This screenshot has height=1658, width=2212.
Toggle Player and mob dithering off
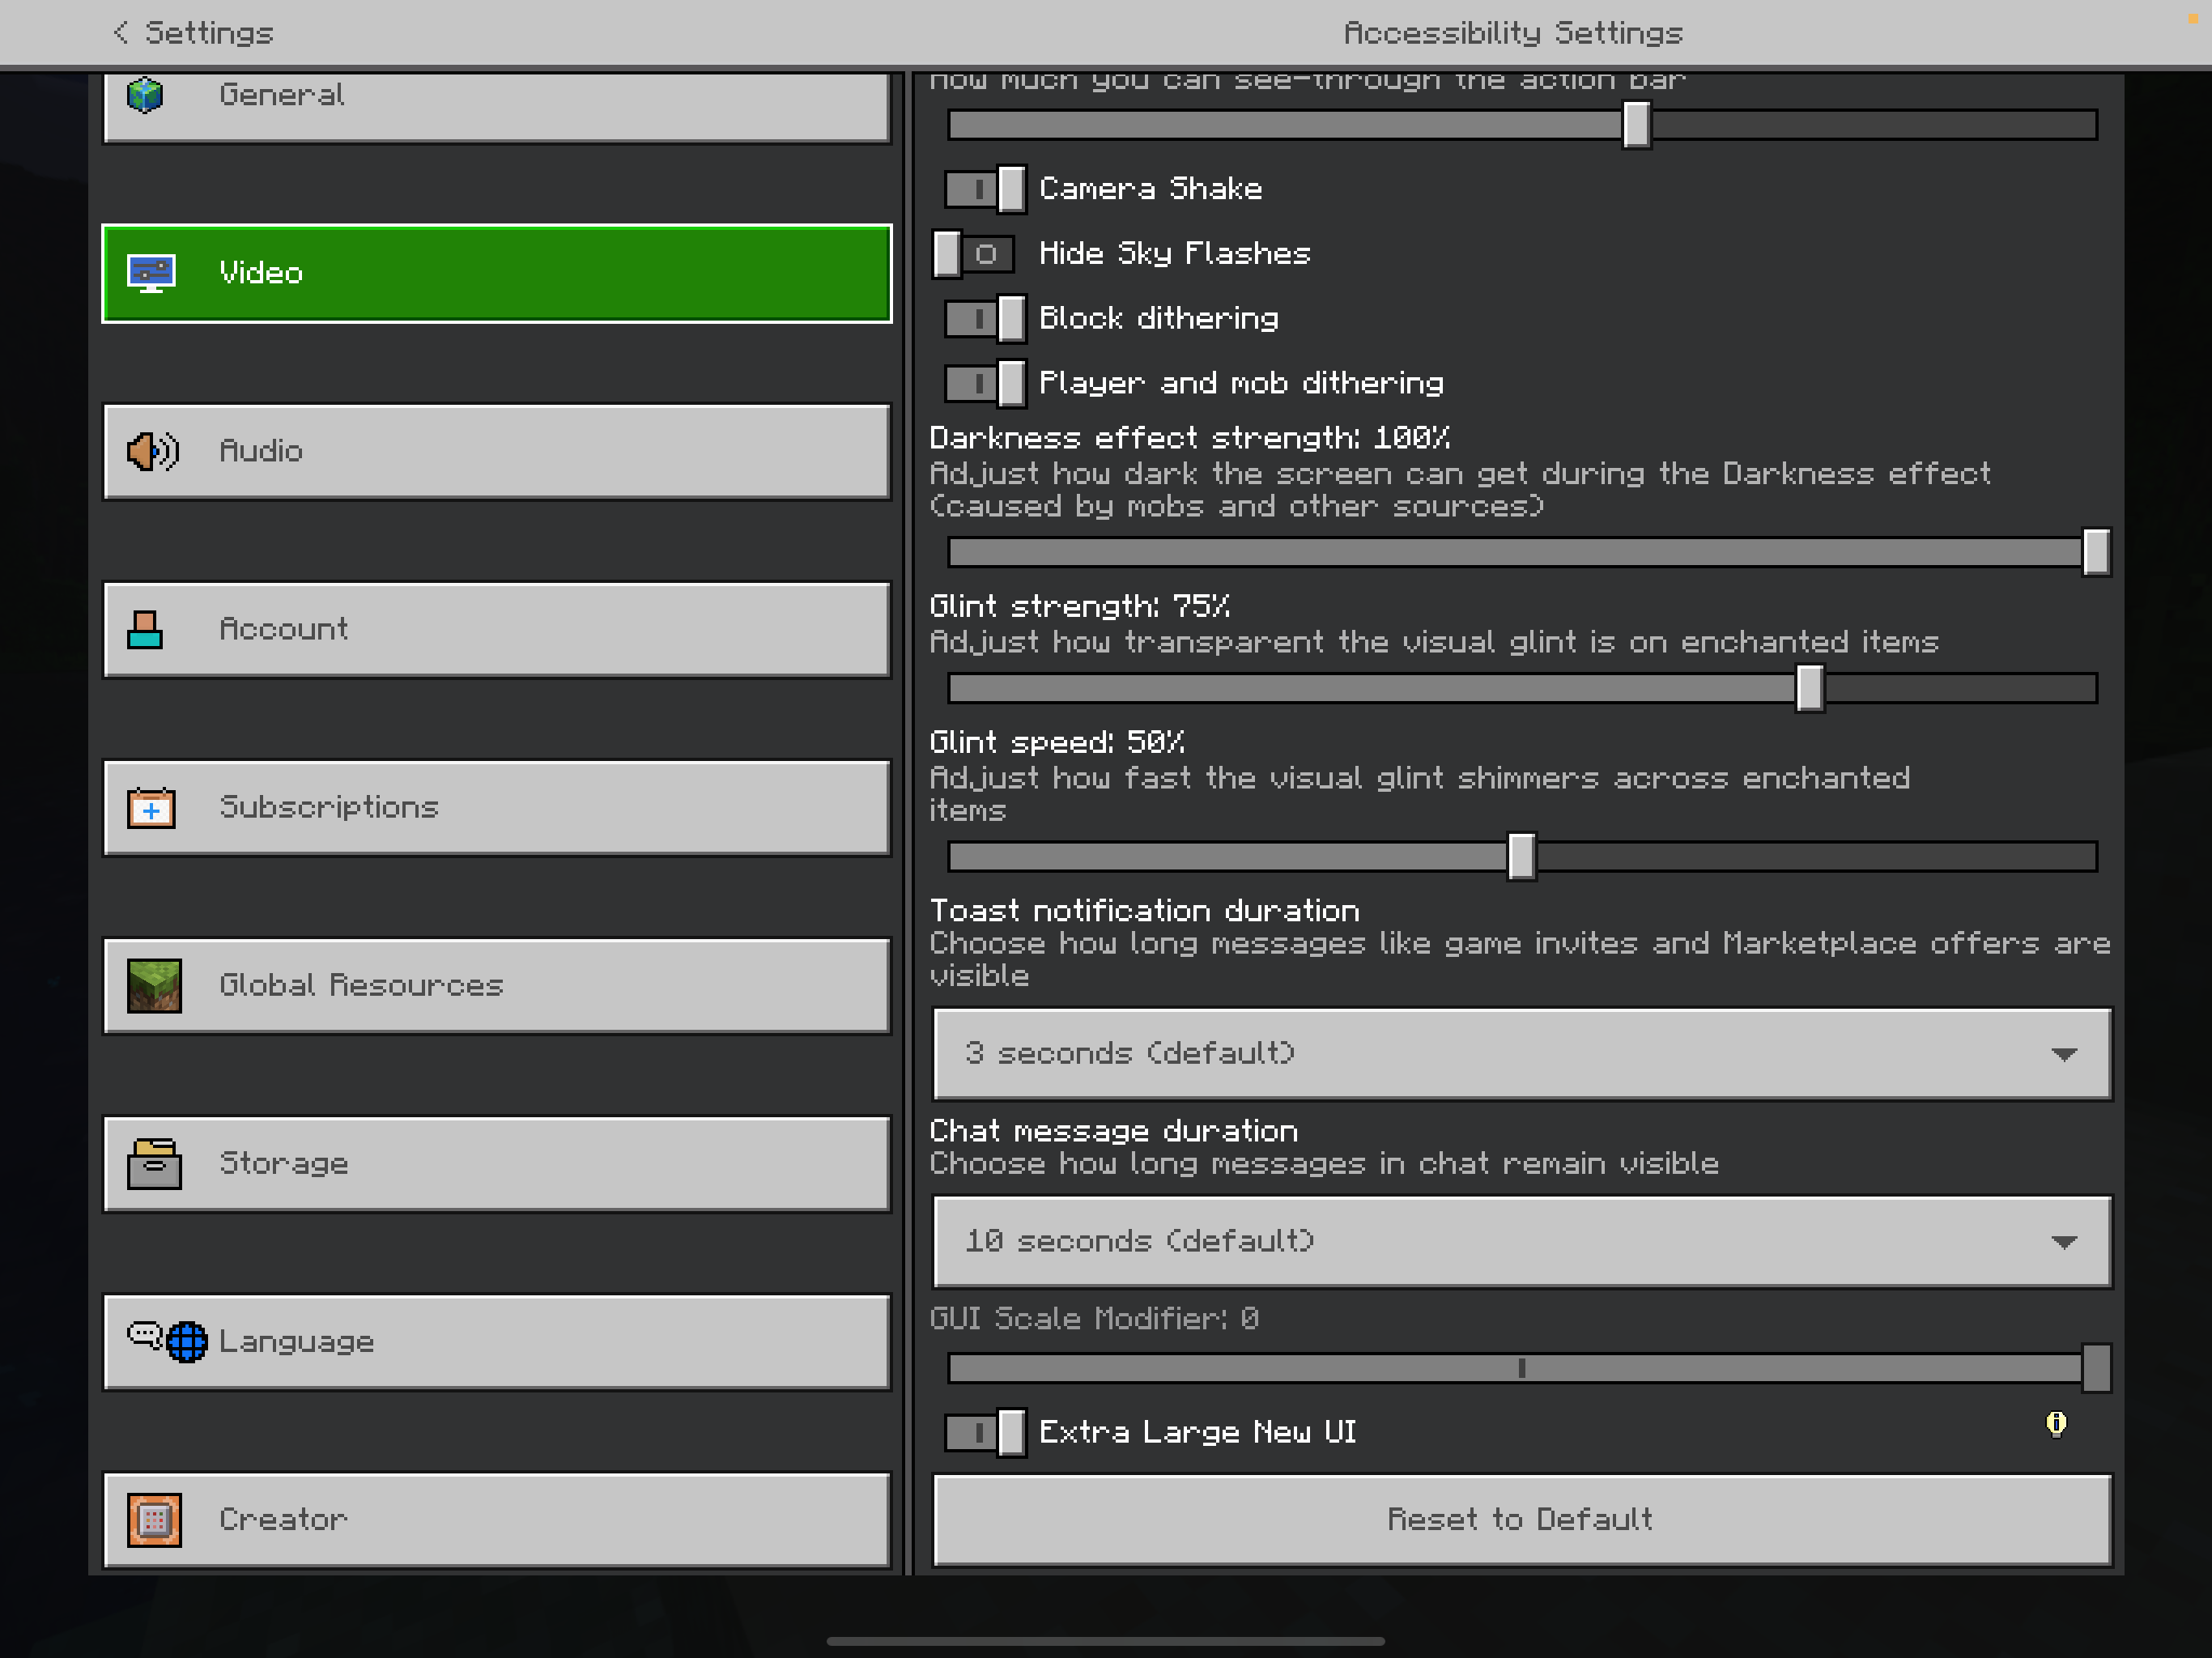point(985,384)
